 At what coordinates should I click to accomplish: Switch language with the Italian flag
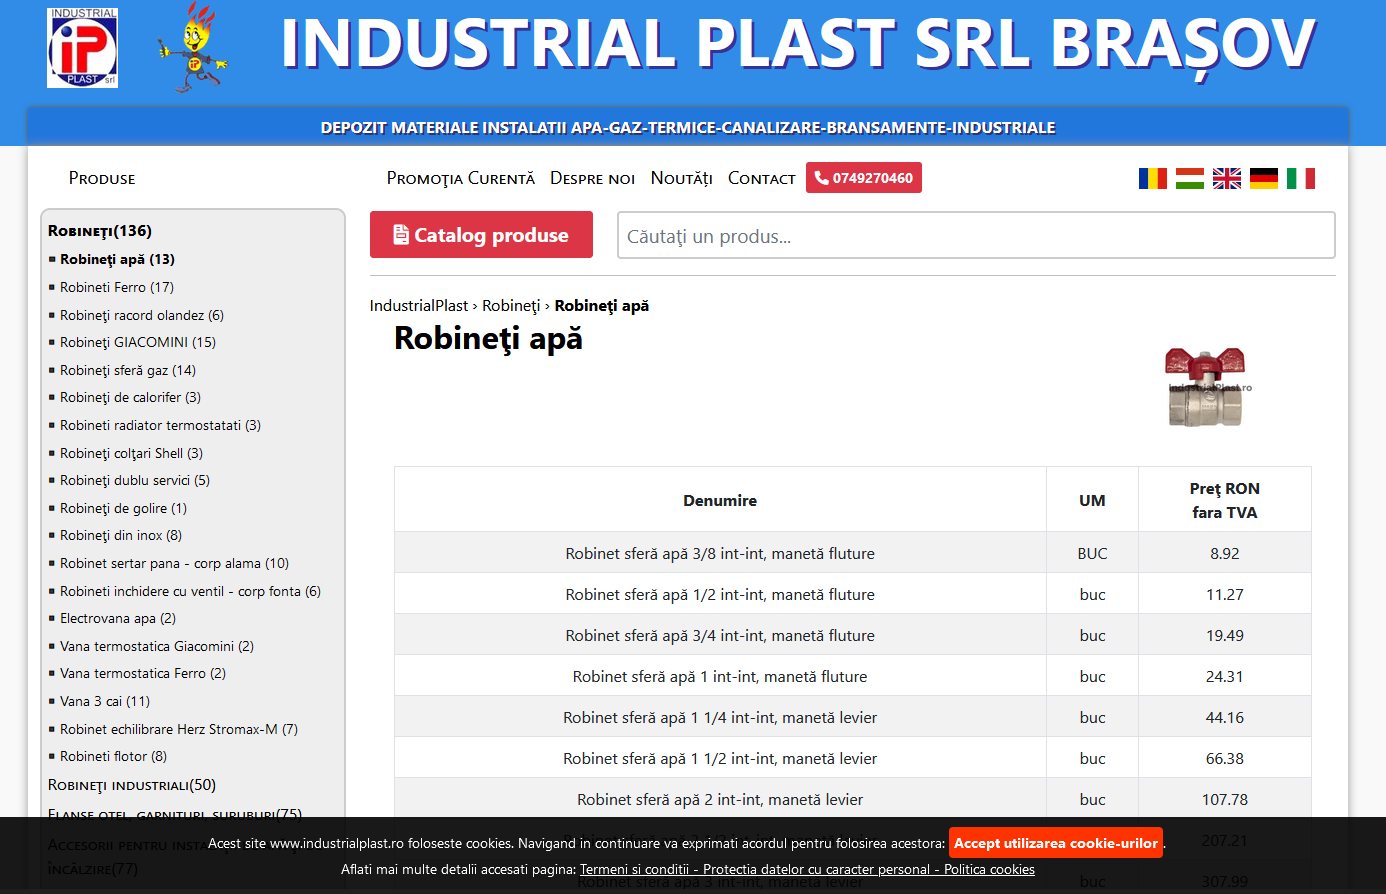pos(1301,179)
